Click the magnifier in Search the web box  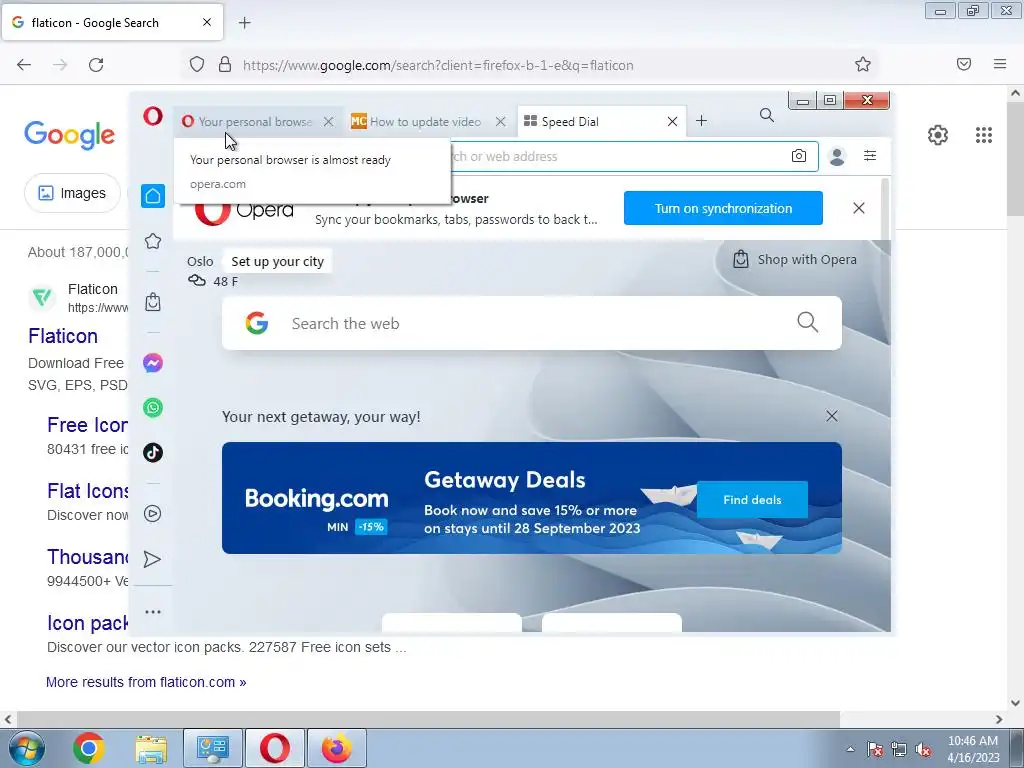click(x=808, y=322)
